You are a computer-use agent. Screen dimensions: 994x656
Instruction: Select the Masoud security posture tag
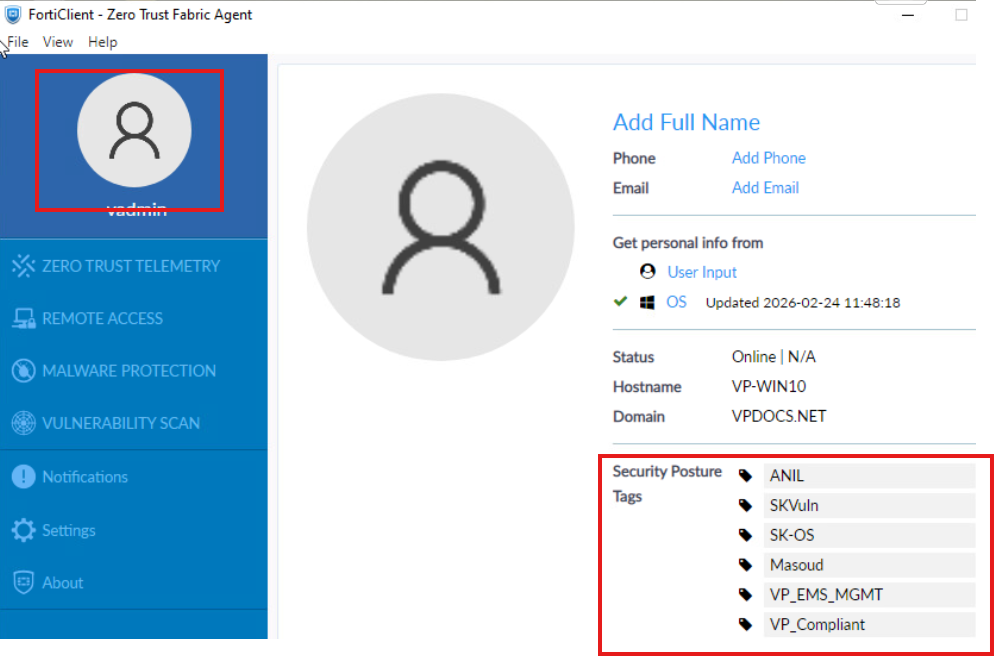point(869,565)
